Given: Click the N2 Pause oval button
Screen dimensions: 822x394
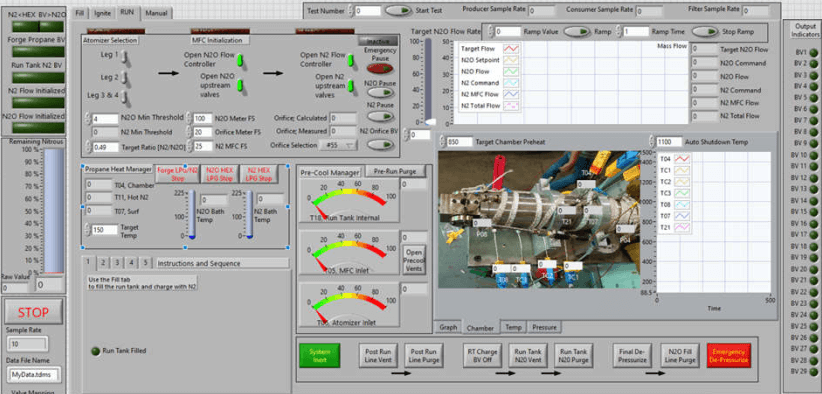Looking at the screenshot, I should (x=381, y=116).
